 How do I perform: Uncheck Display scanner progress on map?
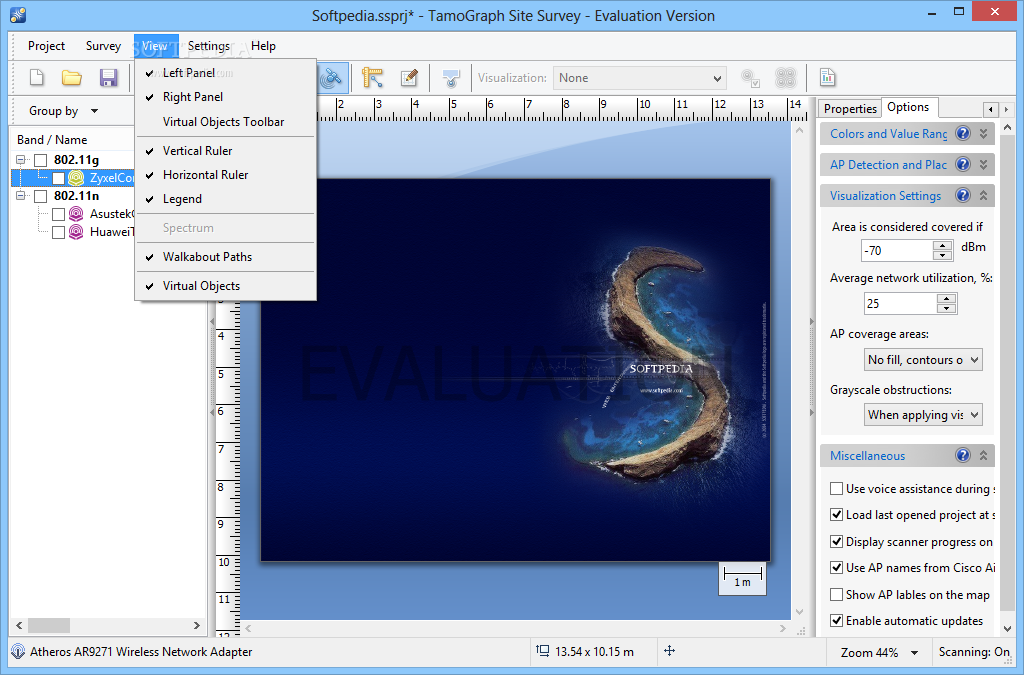tap(836, 541)
